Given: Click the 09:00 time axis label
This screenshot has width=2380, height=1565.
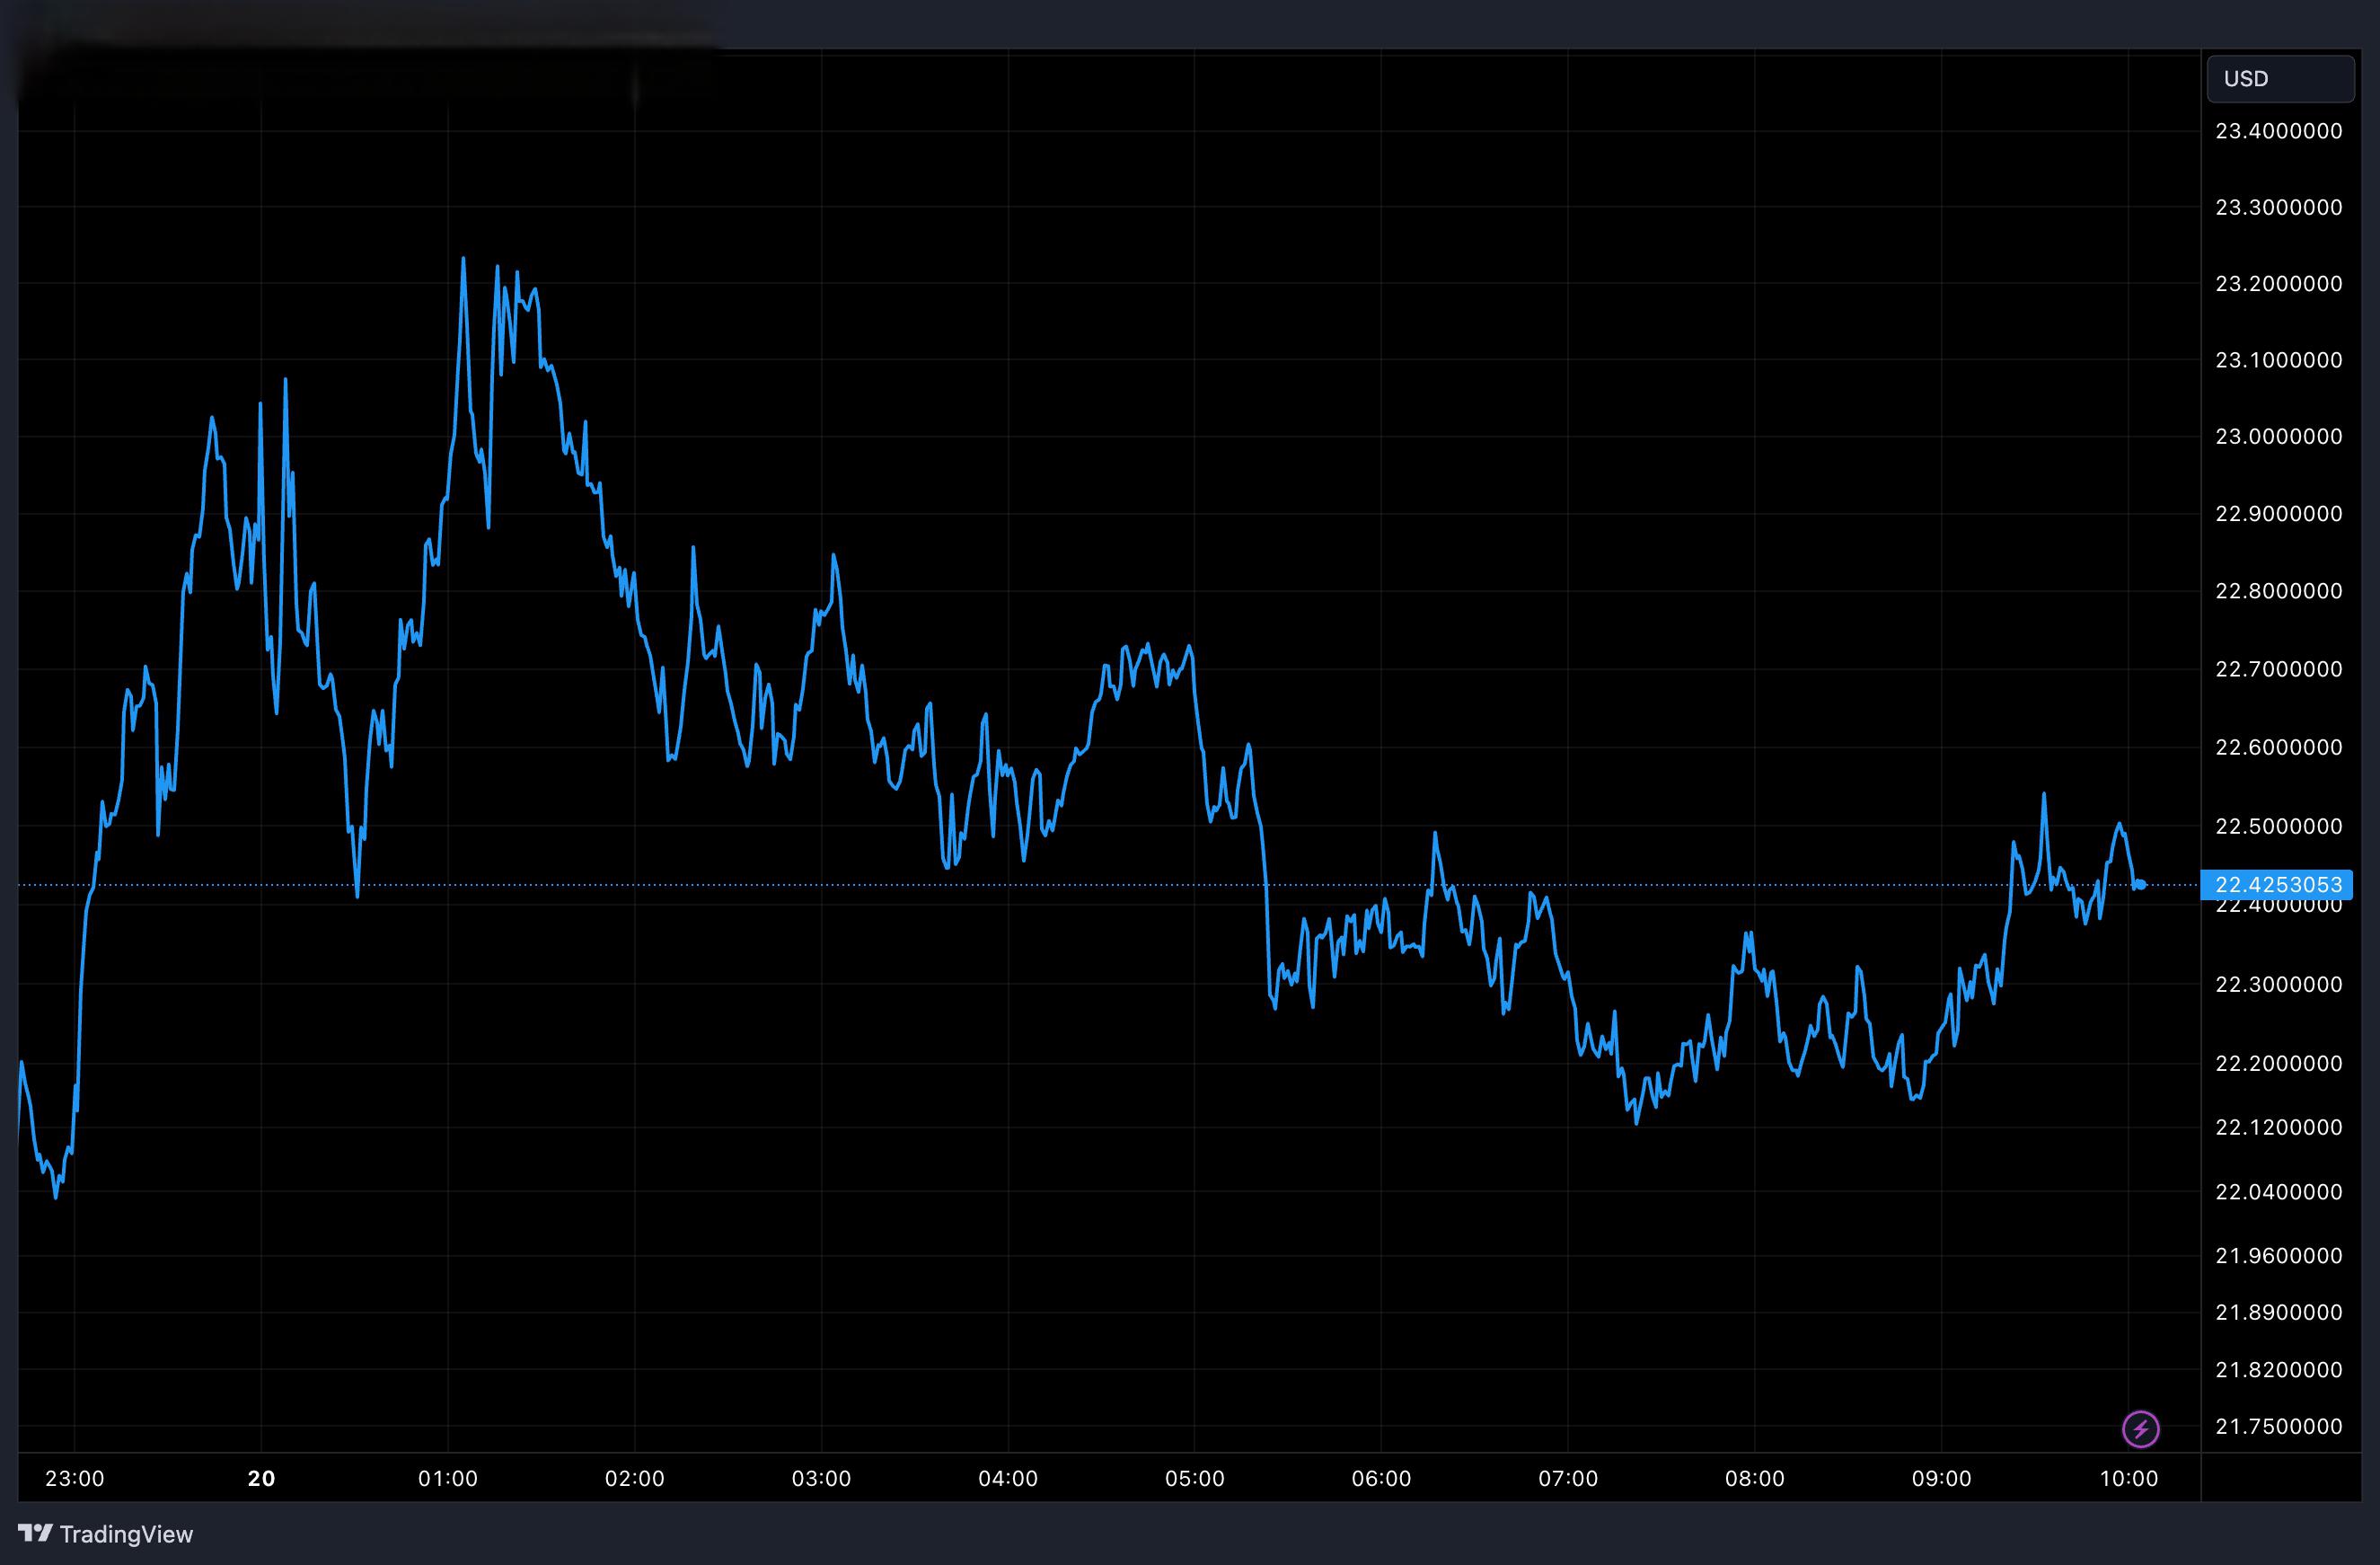Looking at the screenshot, I should click(1941, 1478).
